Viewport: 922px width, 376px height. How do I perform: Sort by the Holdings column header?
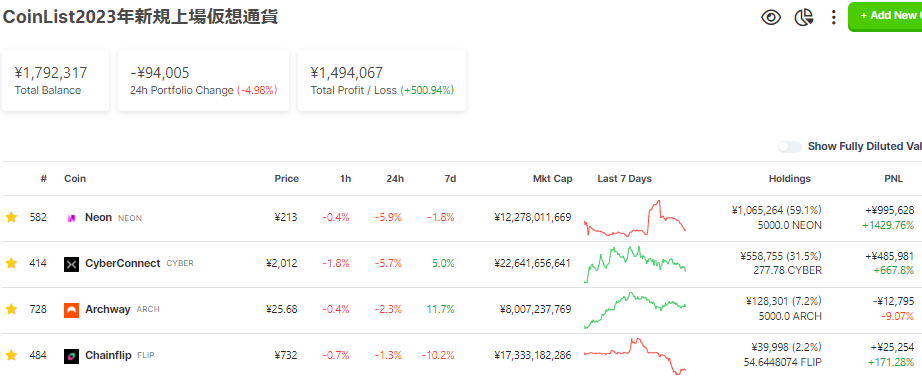[x=790, y=178]
